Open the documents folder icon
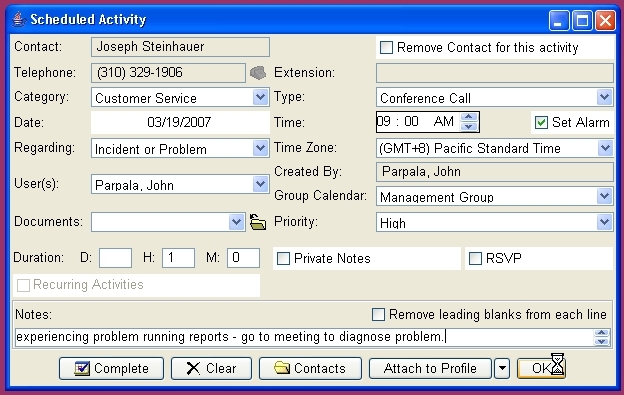 click(x=258, y=222)
